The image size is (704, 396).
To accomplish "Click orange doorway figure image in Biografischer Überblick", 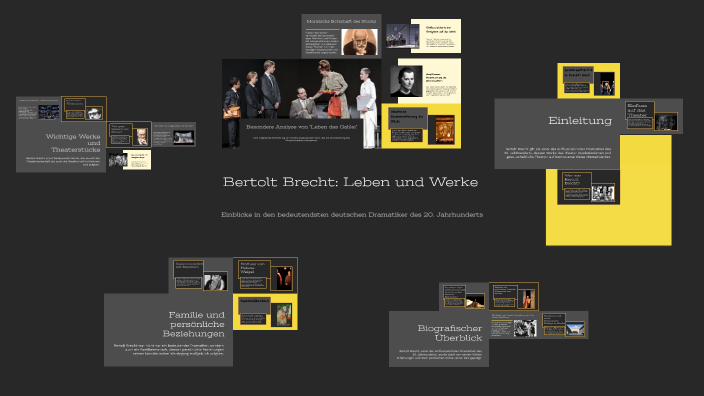I will [528, 299].
